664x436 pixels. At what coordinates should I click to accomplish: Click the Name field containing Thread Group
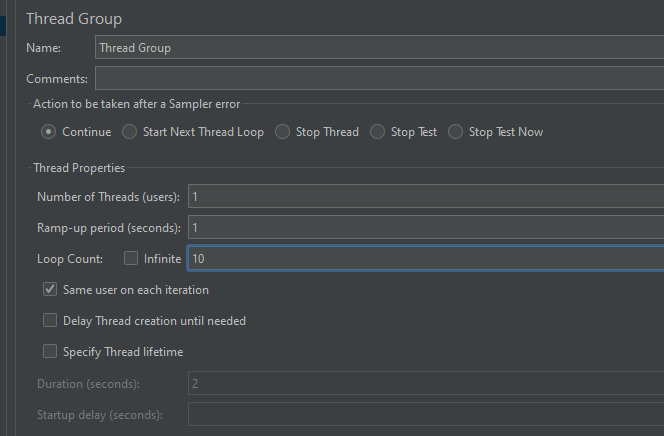click(378, 48)
